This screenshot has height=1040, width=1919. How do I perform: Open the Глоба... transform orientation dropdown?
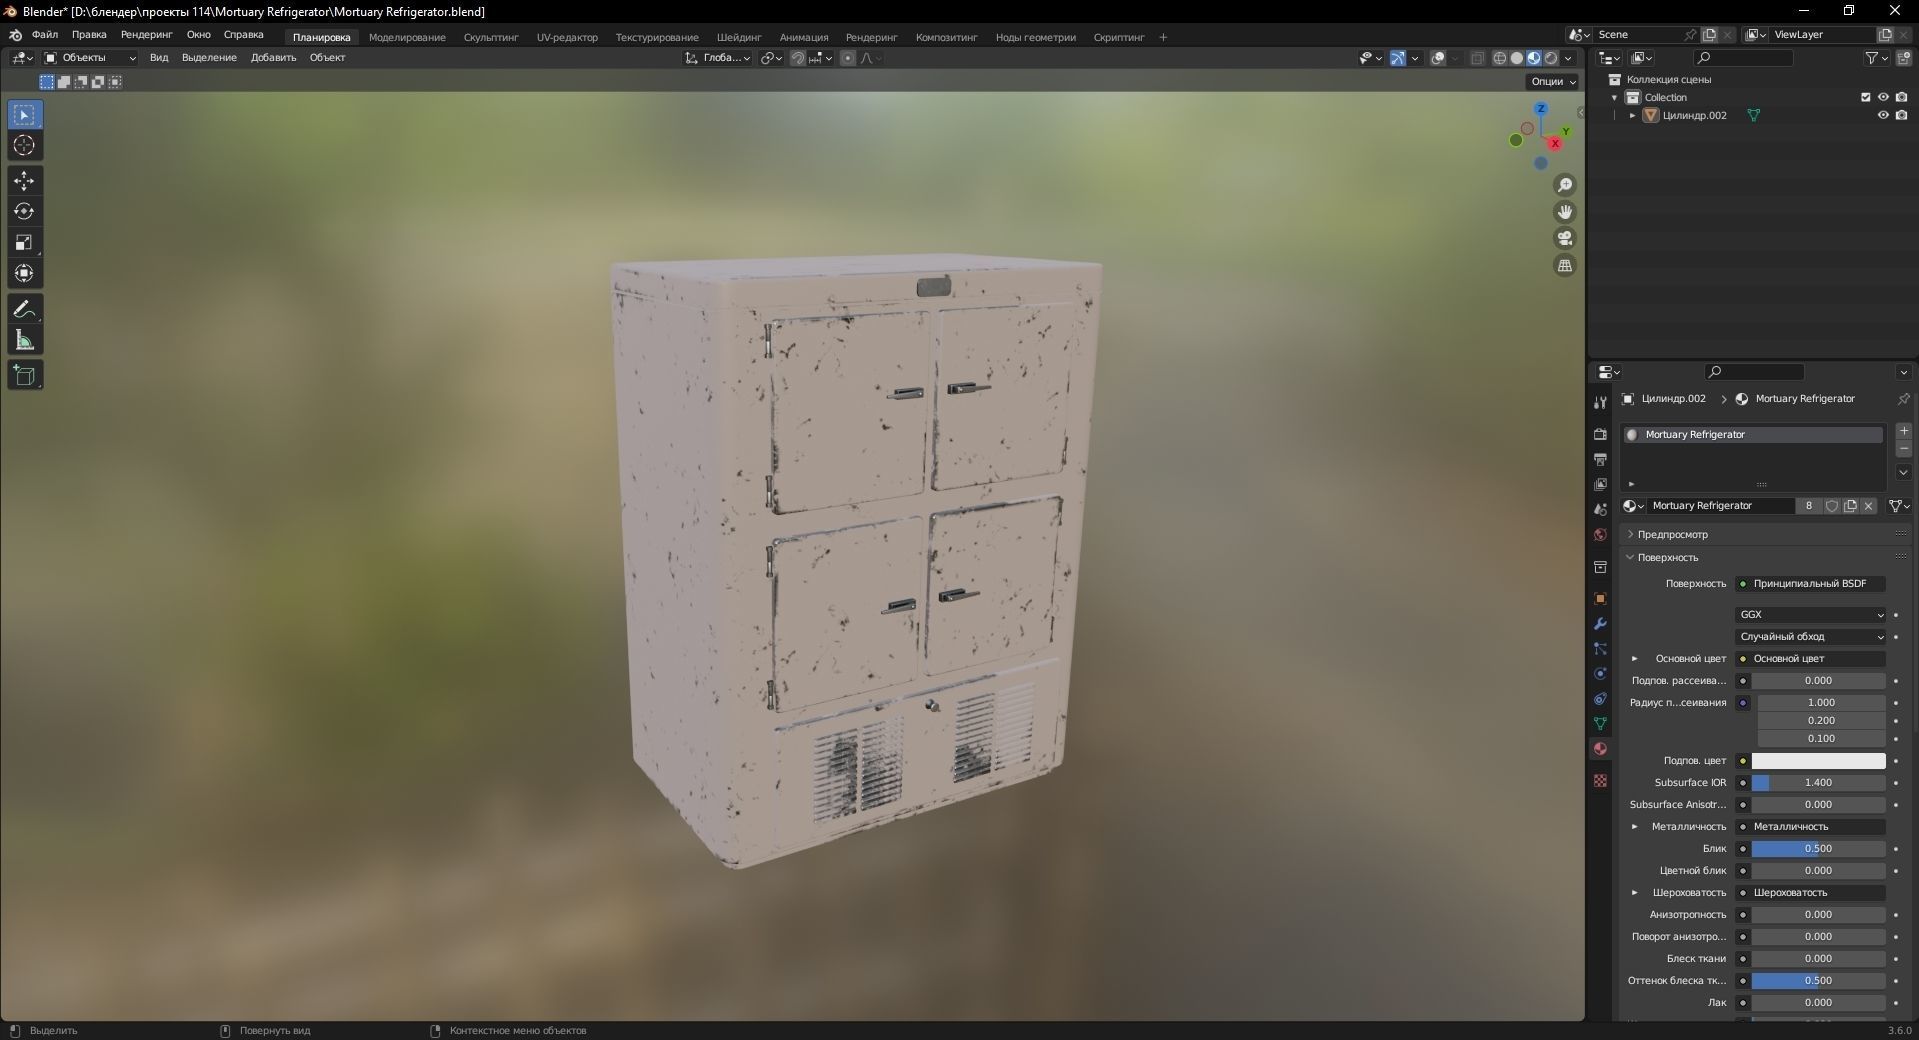718,58
